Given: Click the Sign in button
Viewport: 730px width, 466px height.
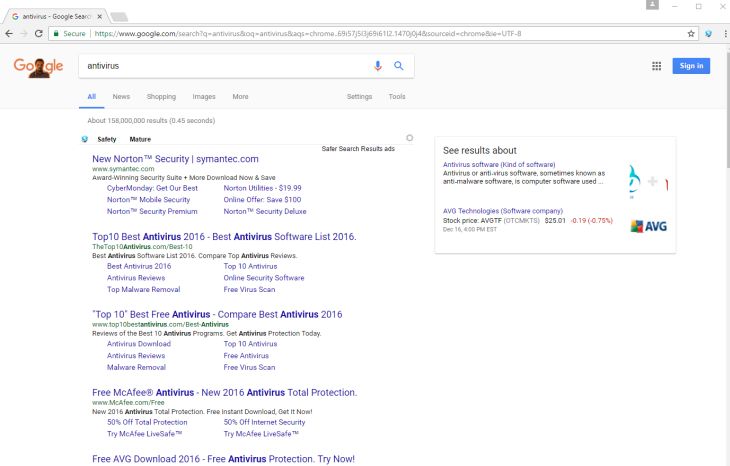Looking at the screenshot, I should coord(691,66).
